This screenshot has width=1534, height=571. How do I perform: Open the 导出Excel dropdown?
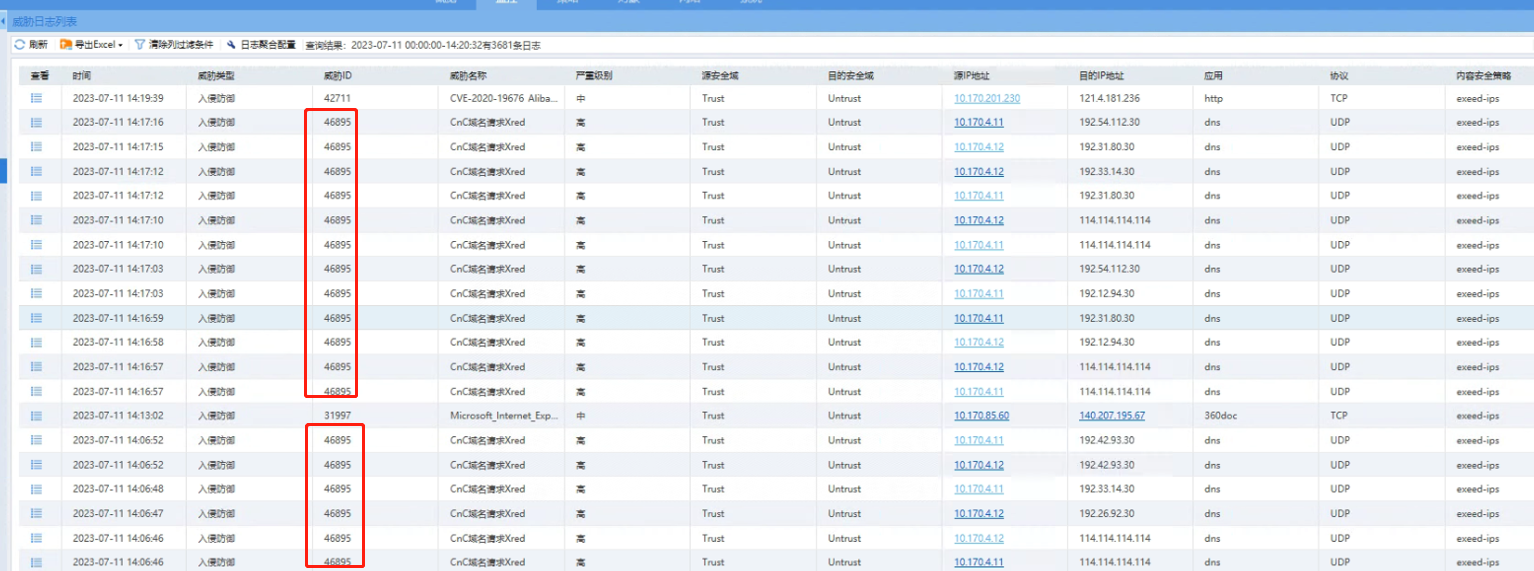click(91, 45)
